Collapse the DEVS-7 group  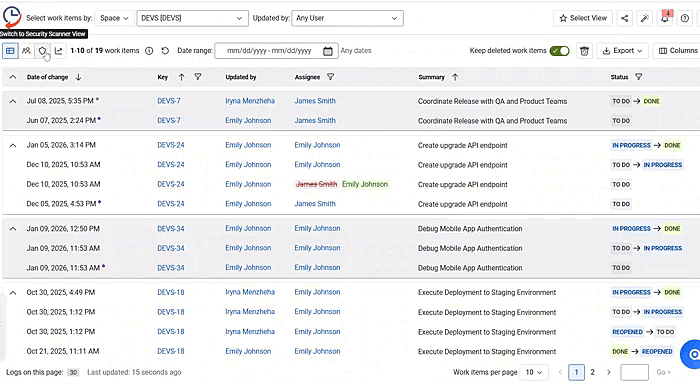(13, 101)
